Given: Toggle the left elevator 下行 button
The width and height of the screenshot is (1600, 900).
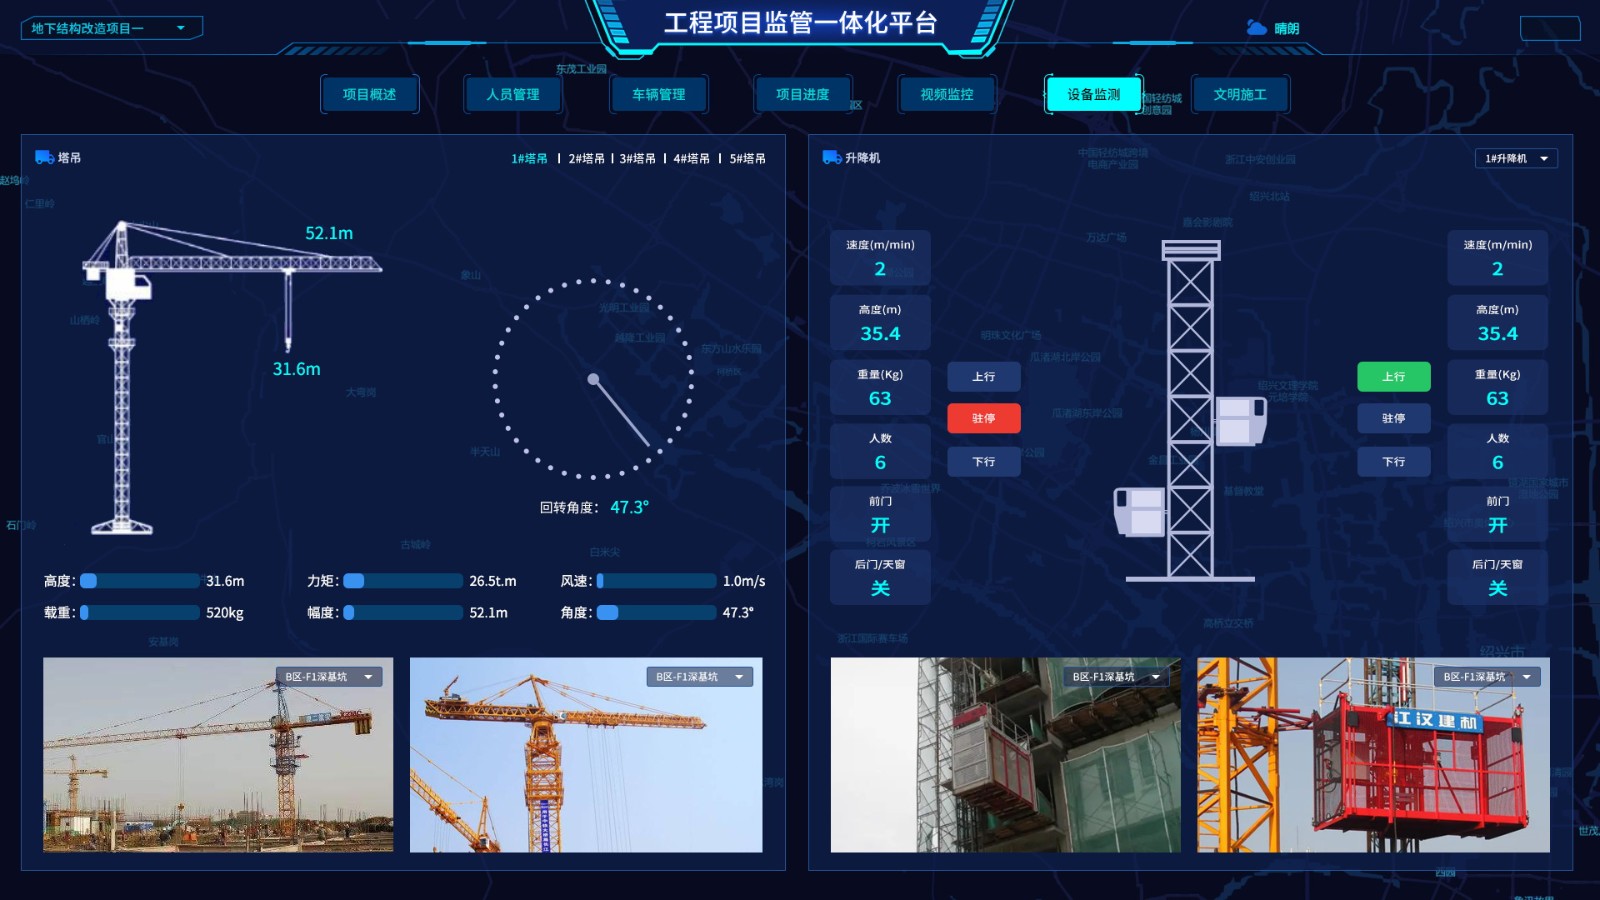Looking at the screenshot, I should click(984, 461).
